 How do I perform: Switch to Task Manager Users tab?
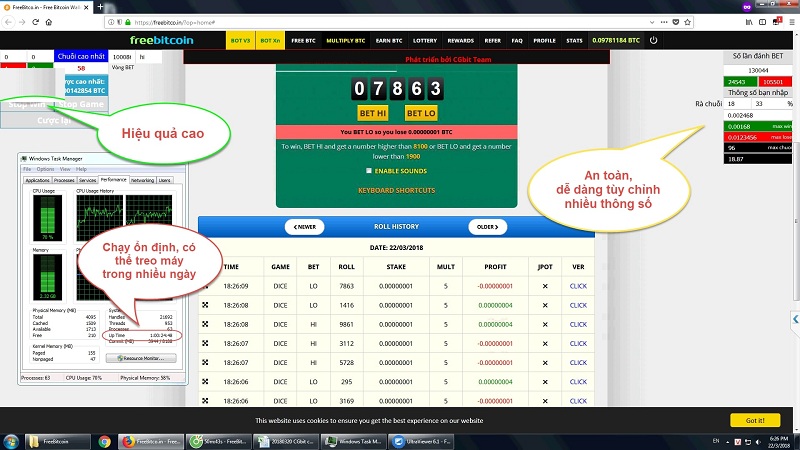click(164, 180)
